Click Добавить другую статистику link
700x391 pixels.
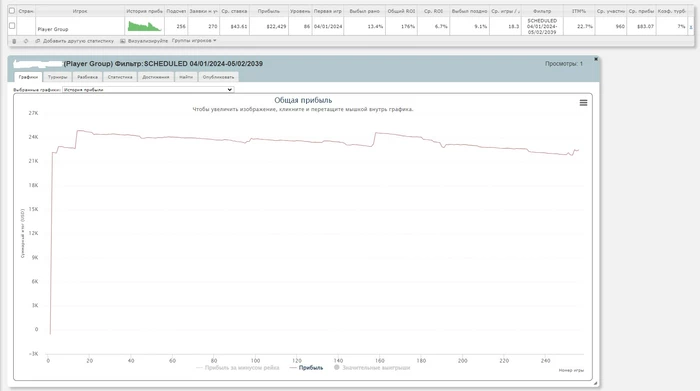coord(78,41)
